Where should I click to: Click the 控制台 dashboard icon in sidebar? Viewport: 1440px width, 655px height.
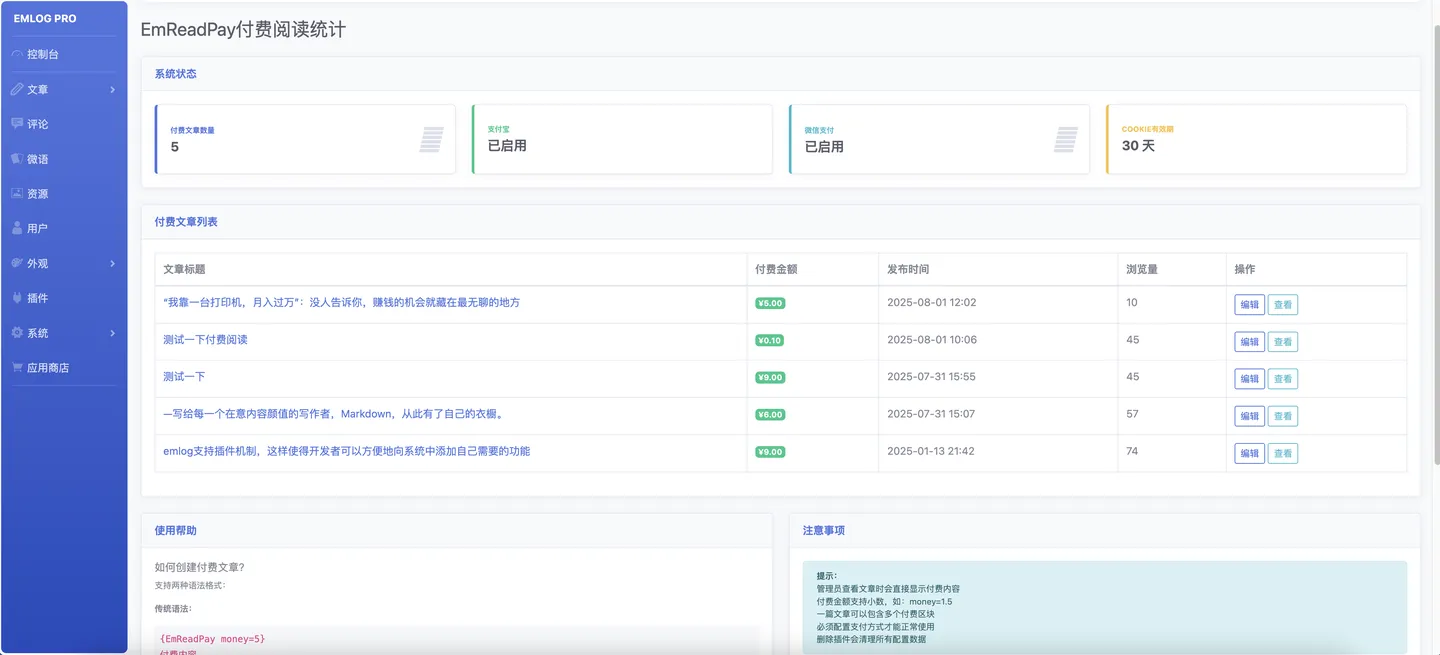17,54
